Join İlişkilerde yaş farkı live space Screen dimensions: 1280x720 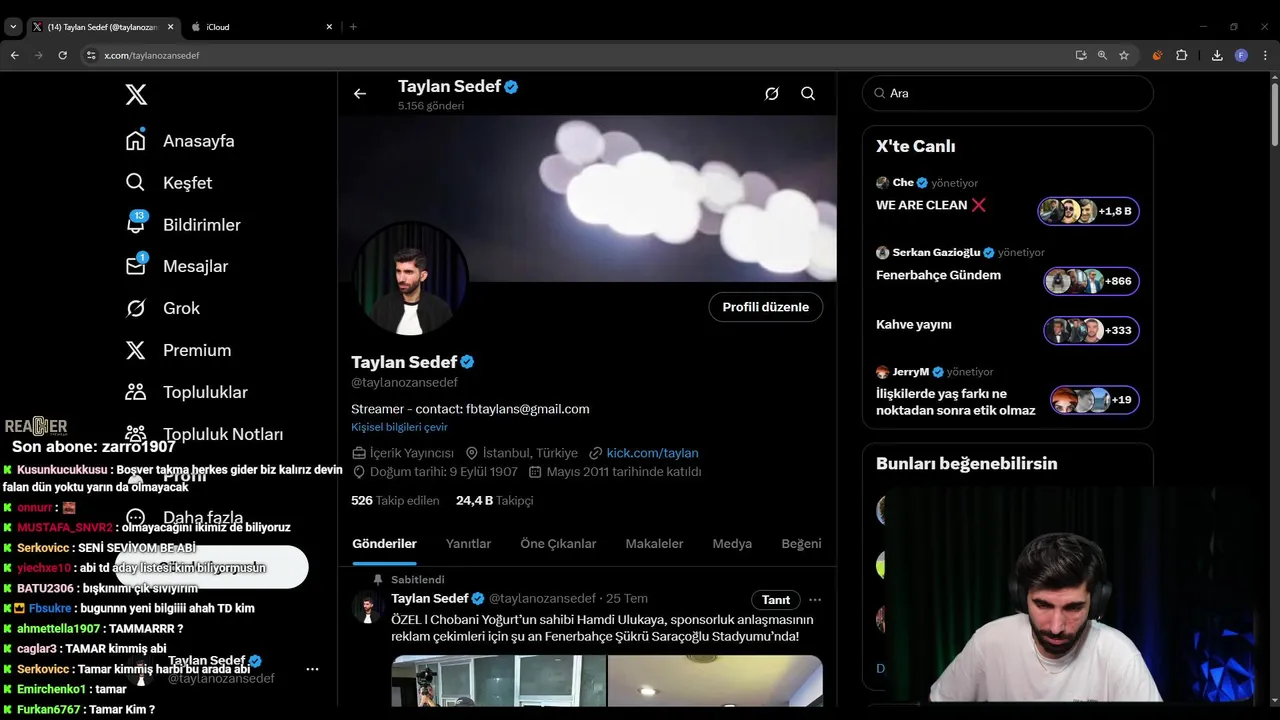pos(1095,400)
